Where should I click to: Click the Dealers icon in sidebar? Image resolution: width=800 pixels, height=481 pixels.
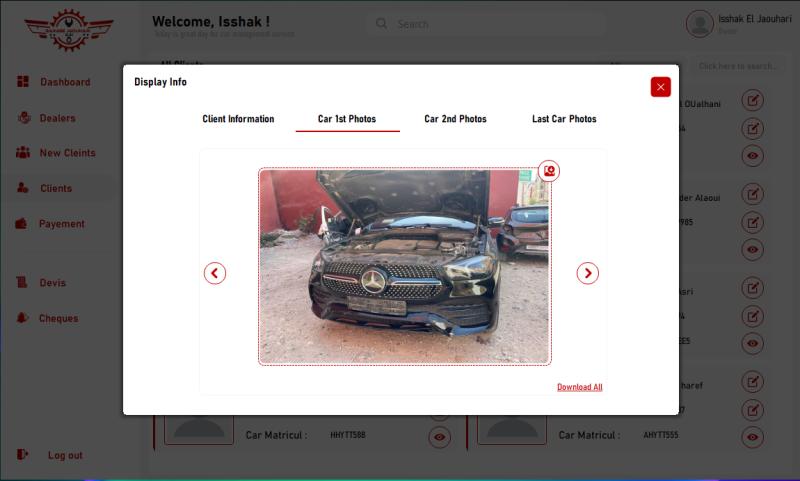(24, 118)
